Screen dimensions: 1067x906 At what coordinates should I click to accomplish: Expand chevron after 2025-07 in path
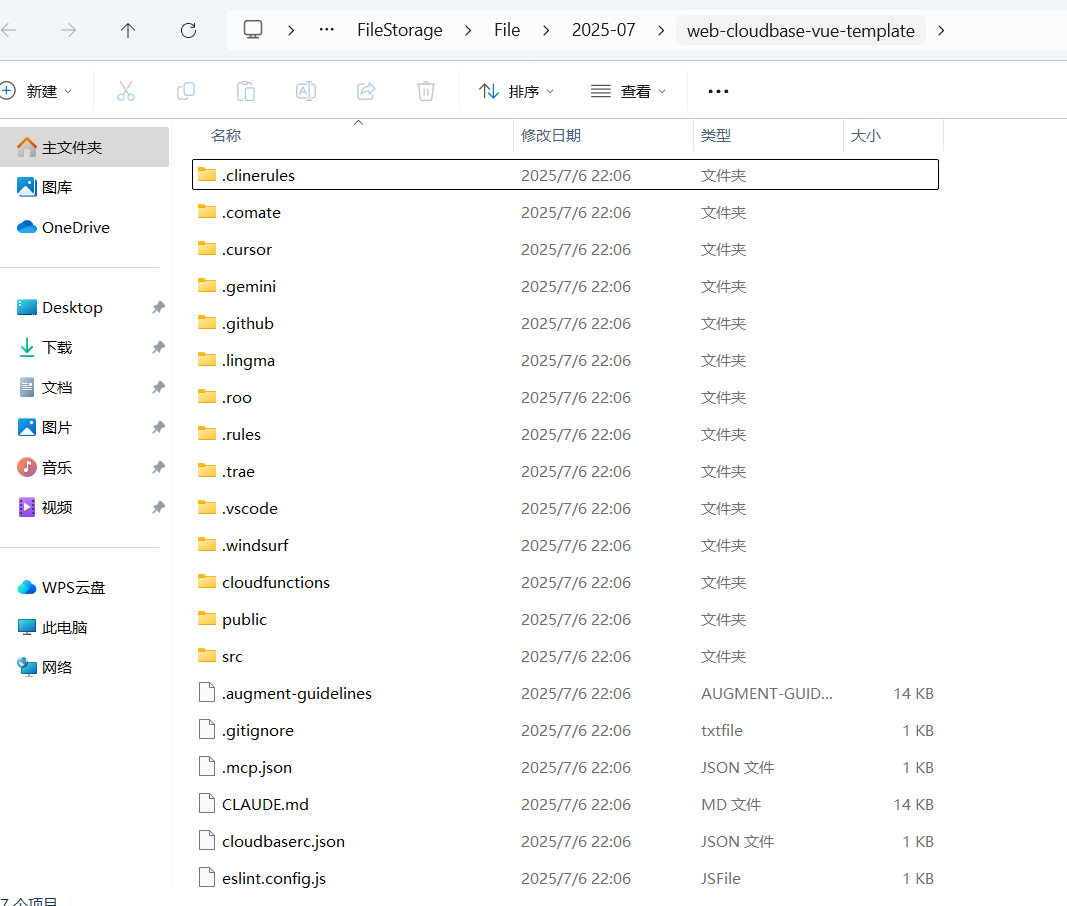661,31
